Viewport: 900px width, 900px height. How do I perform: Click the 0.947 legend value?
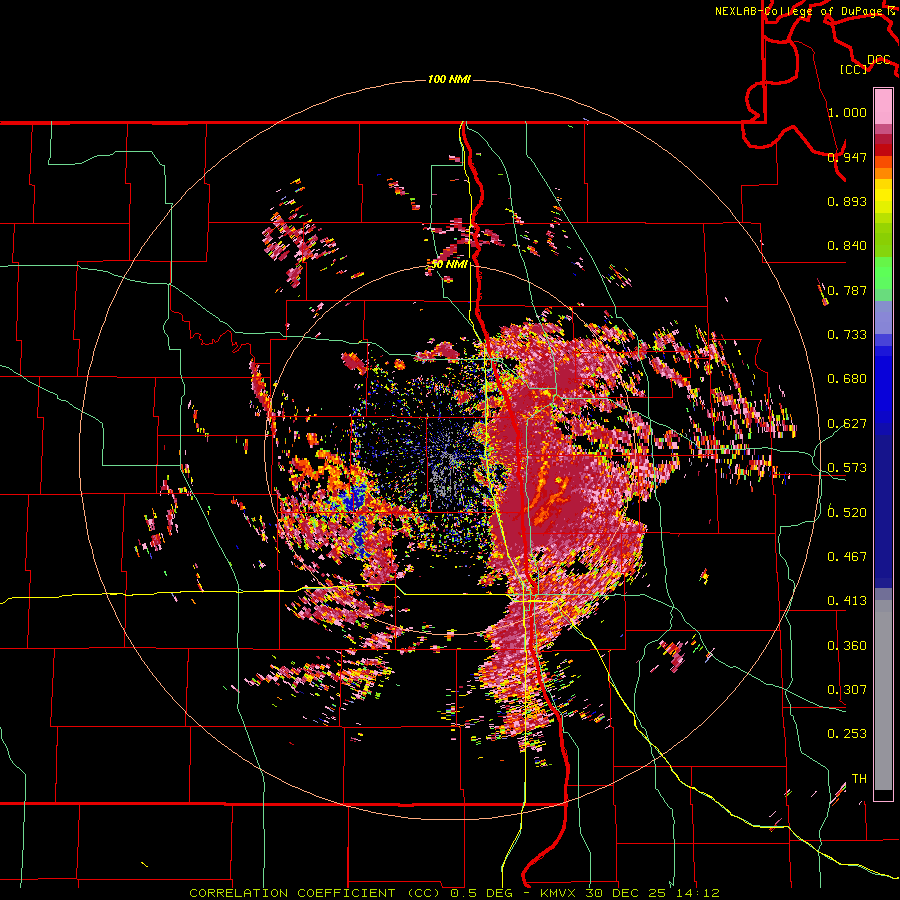pos(847,157)
